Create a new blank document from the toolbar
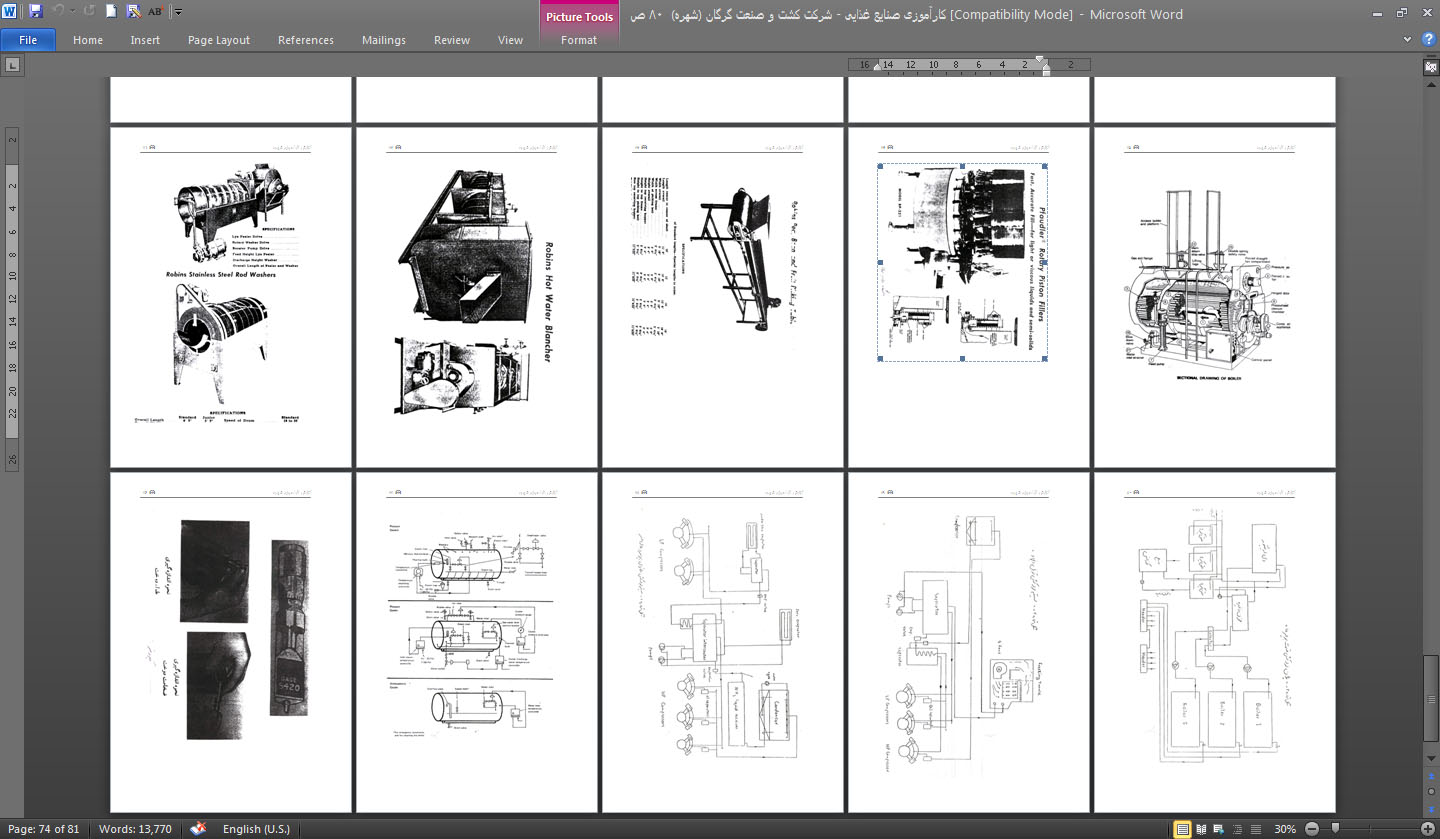Image resolution: width=1440 pixels, height=839 pixels. 111,12
